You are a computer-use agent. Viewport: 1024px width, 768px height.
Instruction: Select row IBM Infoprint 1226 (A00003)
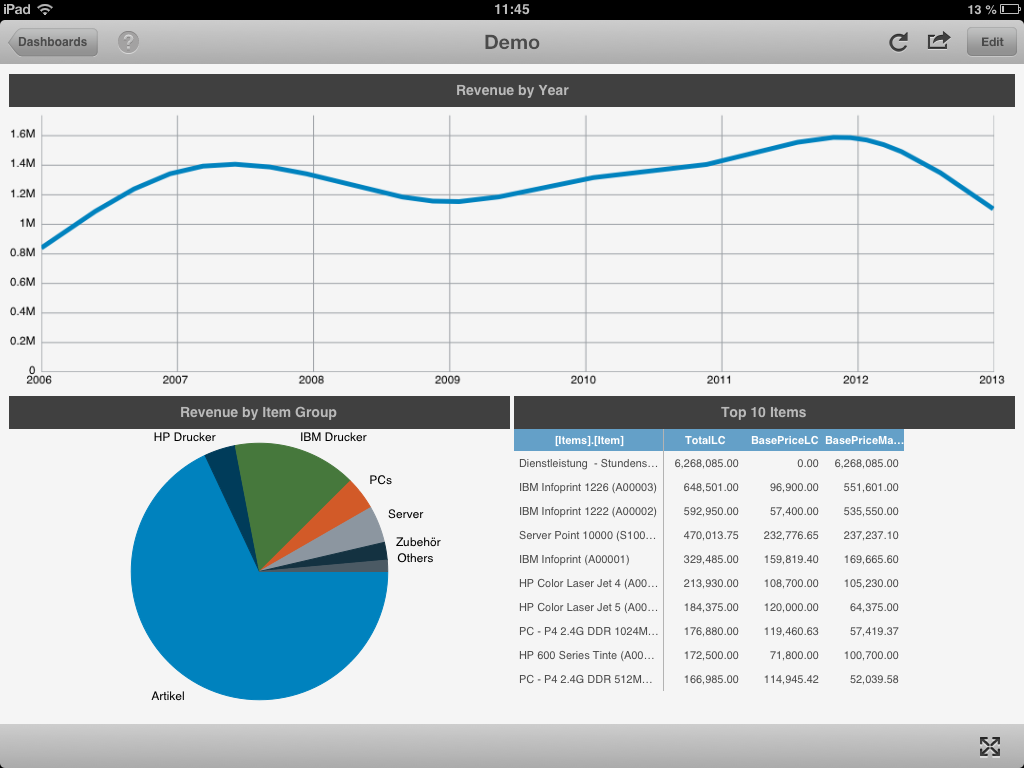709,487
